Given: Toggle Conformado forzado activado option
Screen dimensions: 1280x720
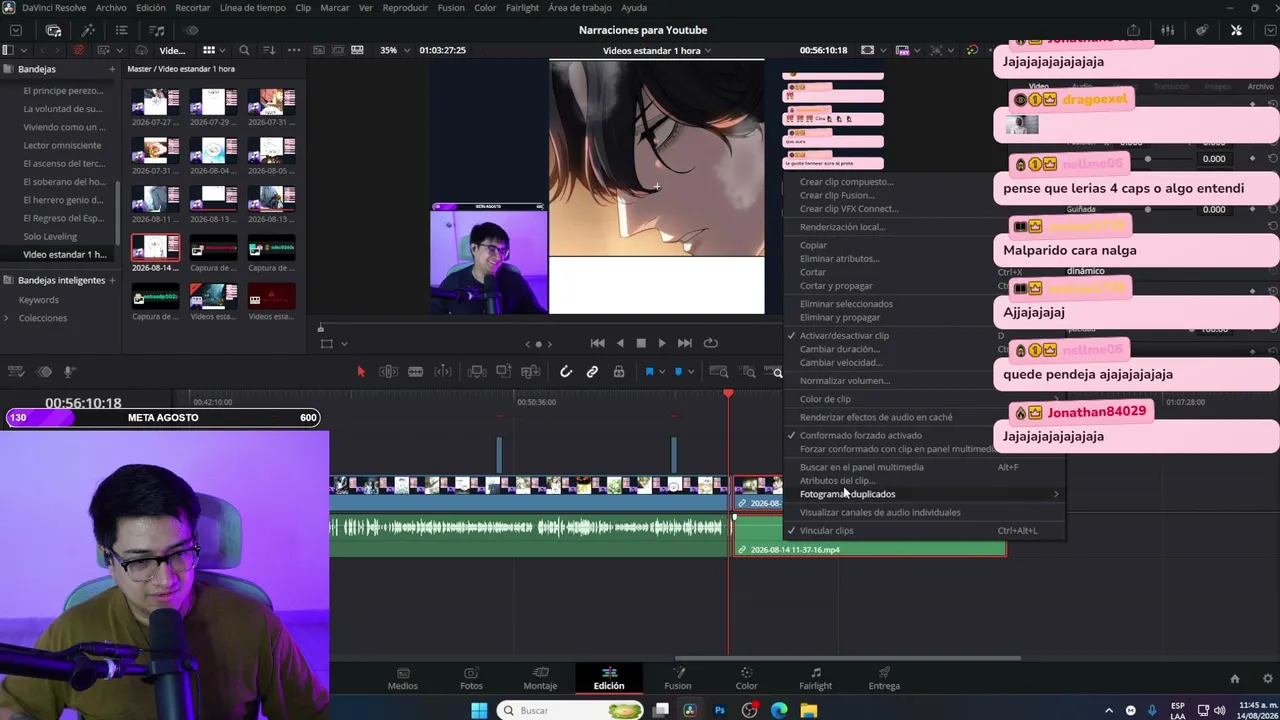Looking at the screenshot, I should point(925,436).
